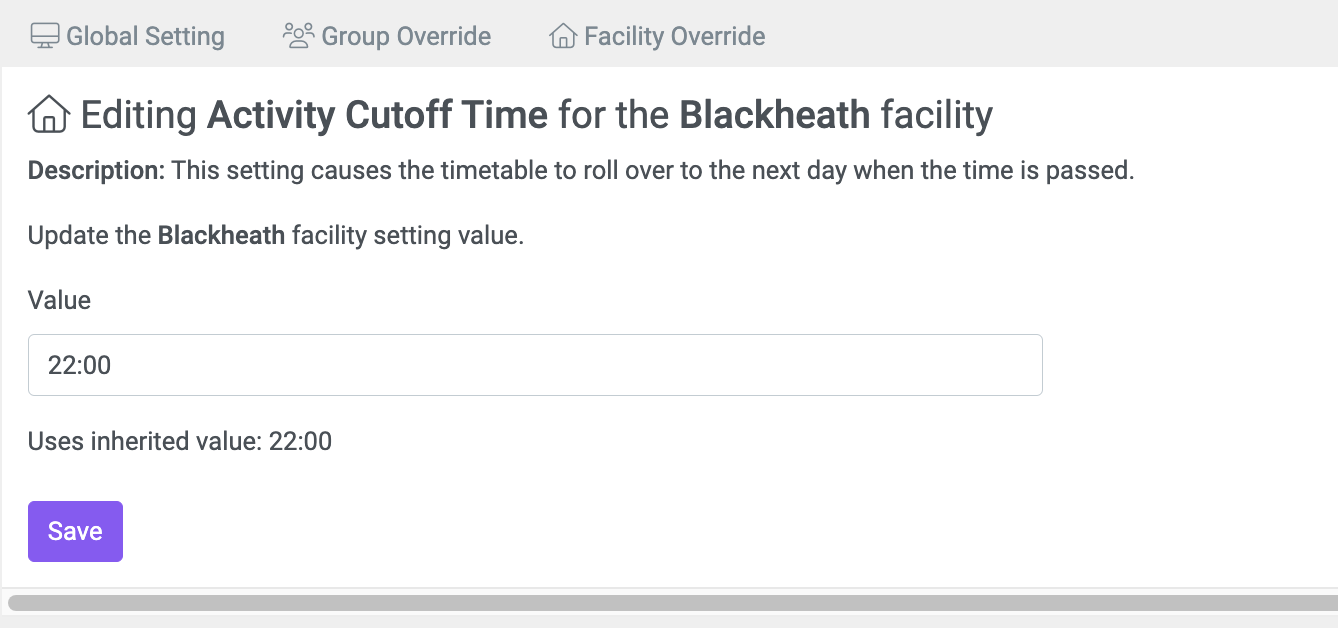Click the large house icon in the heading
1338x628 pixels.
coord(49,115)
